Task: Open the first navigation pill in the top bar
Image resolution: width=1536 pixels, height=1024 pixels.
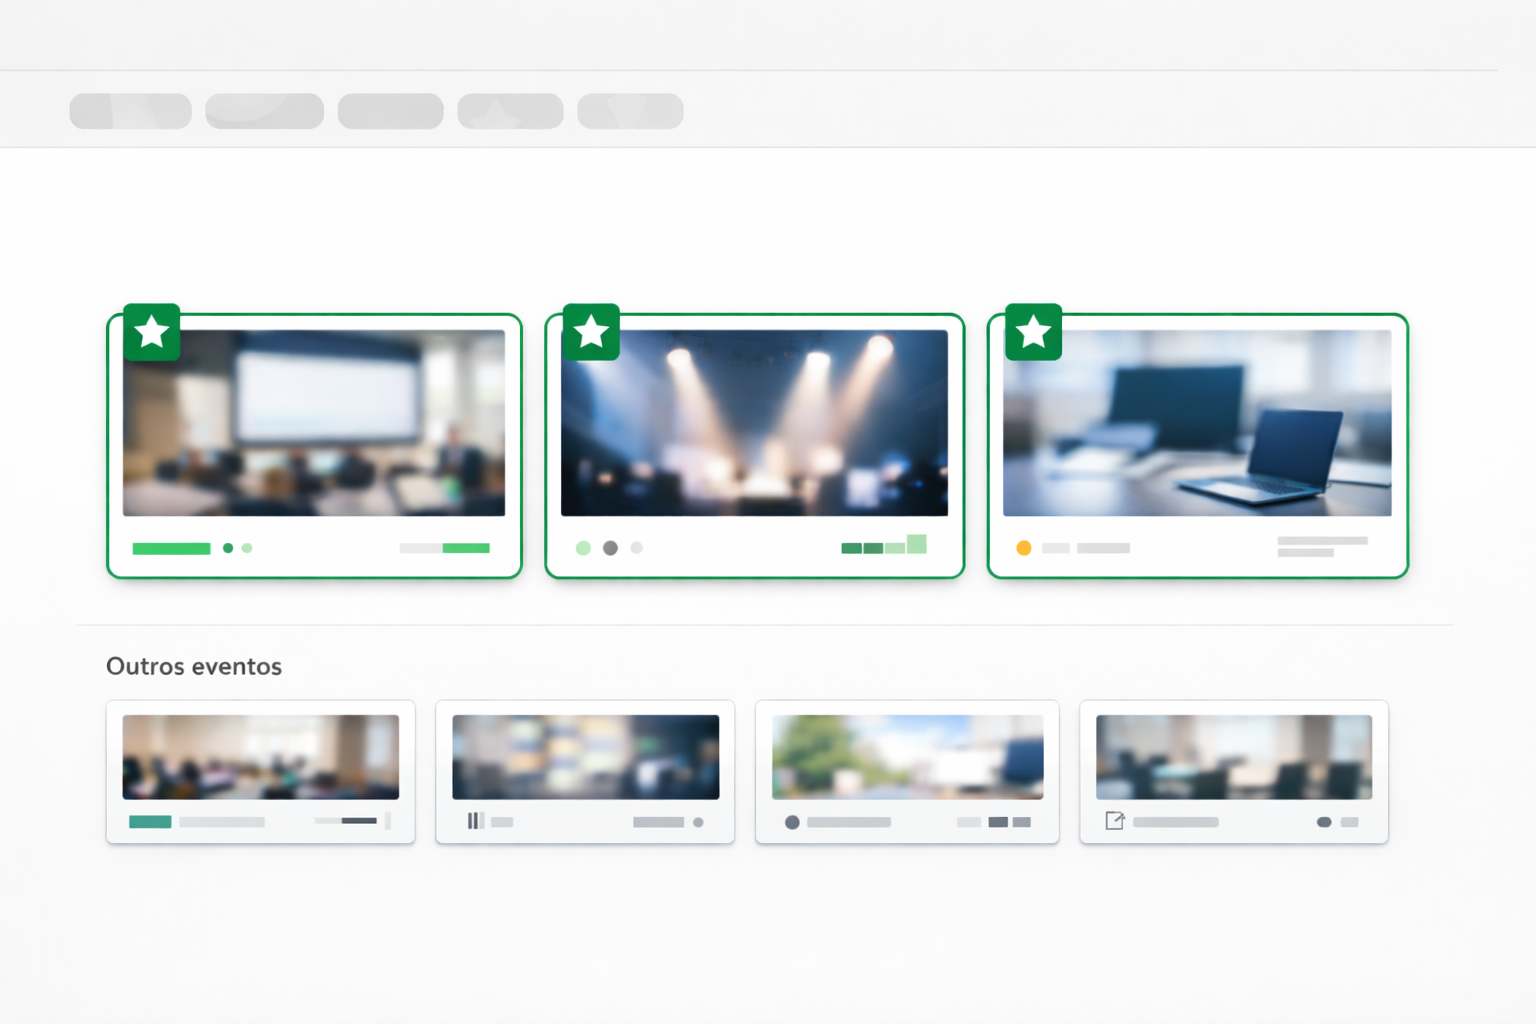Action: [x=130, y=111]
